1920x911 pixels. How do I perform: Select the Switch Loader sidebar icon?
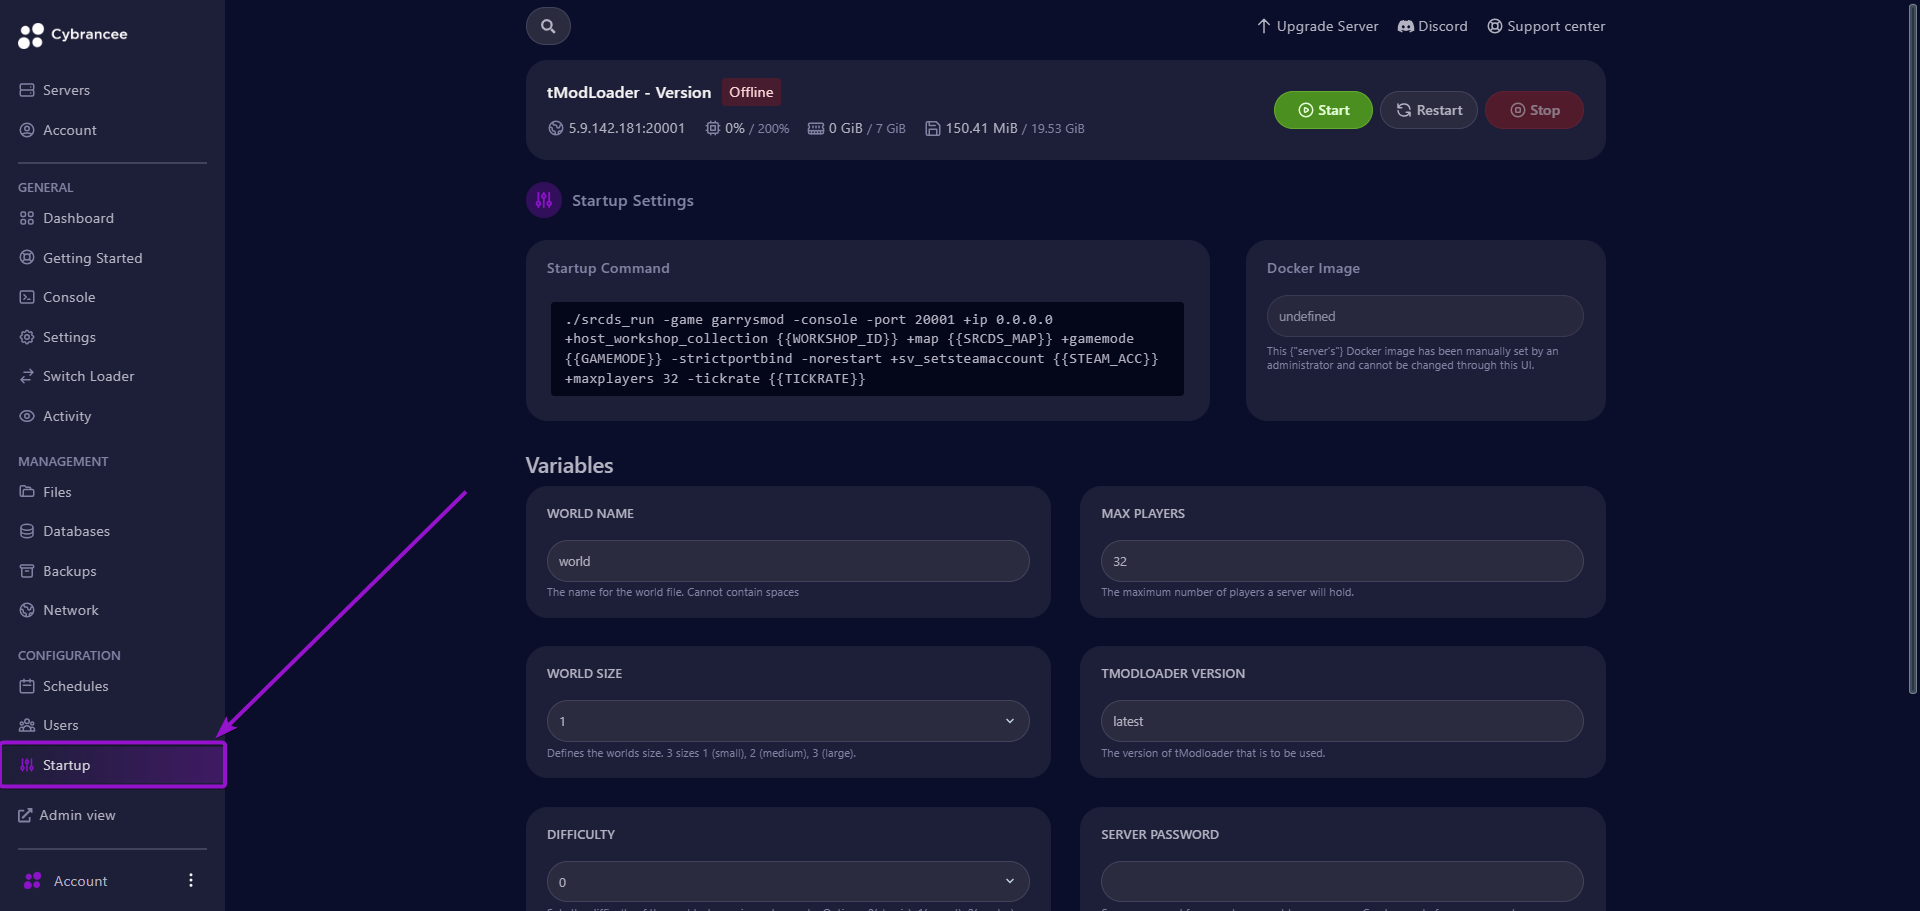(26, 376)
